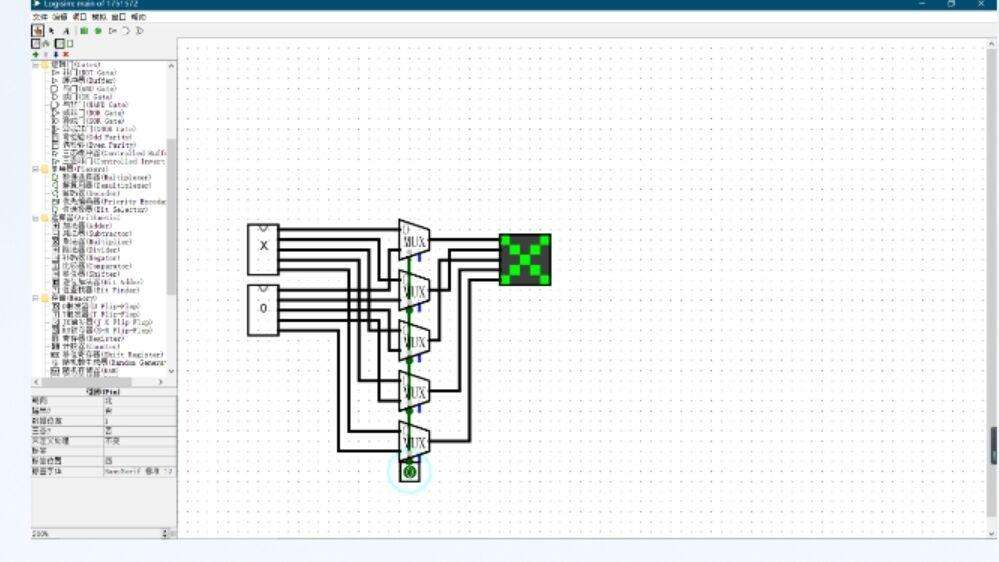This screenshot has height=562, width=999.
Task: Click the zoom stepper next to 200%
Action: 167,534
